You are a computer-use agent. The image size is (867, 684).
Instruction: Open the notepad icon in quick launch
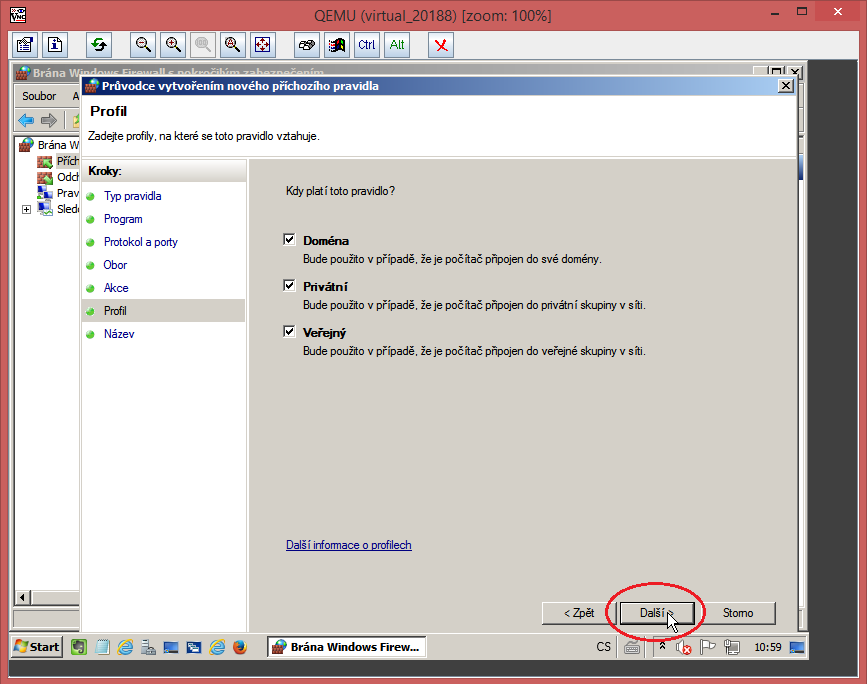[x=102, y=647]
